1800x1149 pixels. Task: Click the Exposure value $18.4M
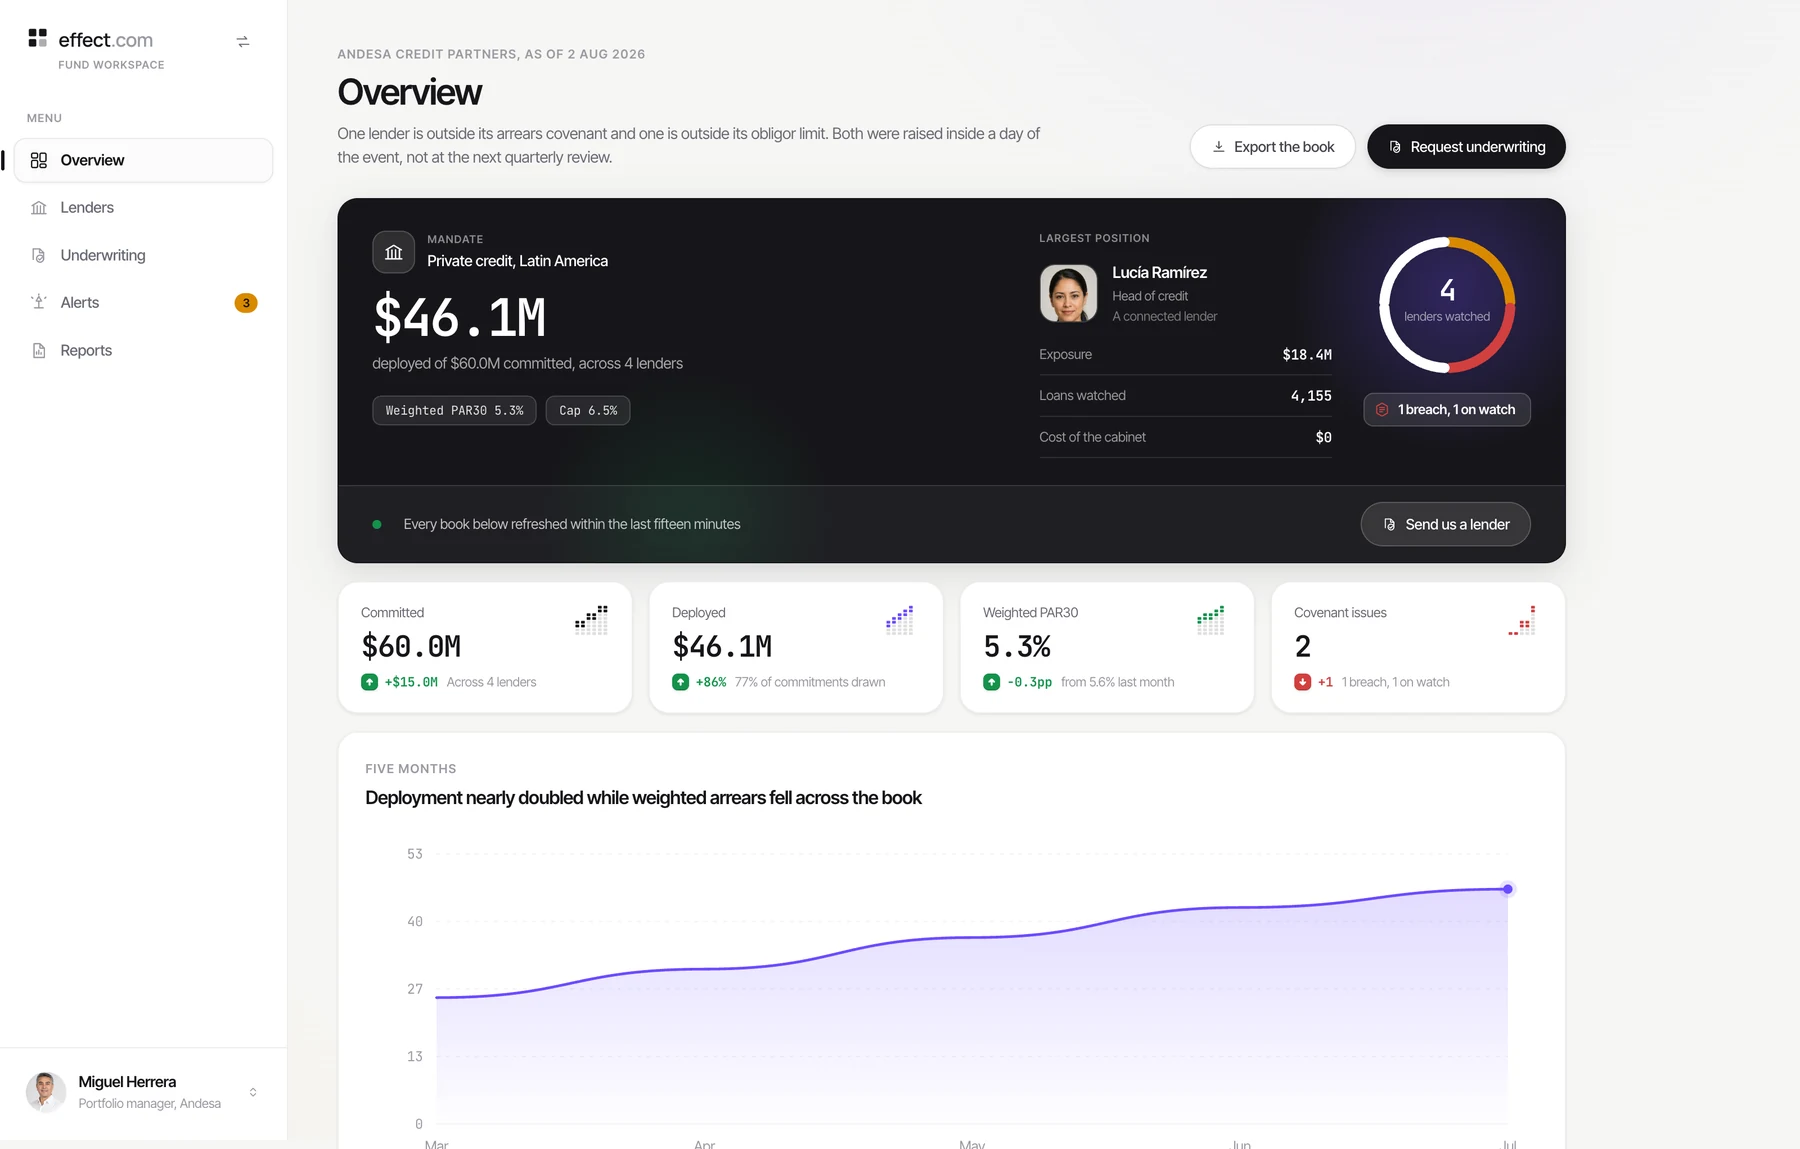pos(1307,355)
